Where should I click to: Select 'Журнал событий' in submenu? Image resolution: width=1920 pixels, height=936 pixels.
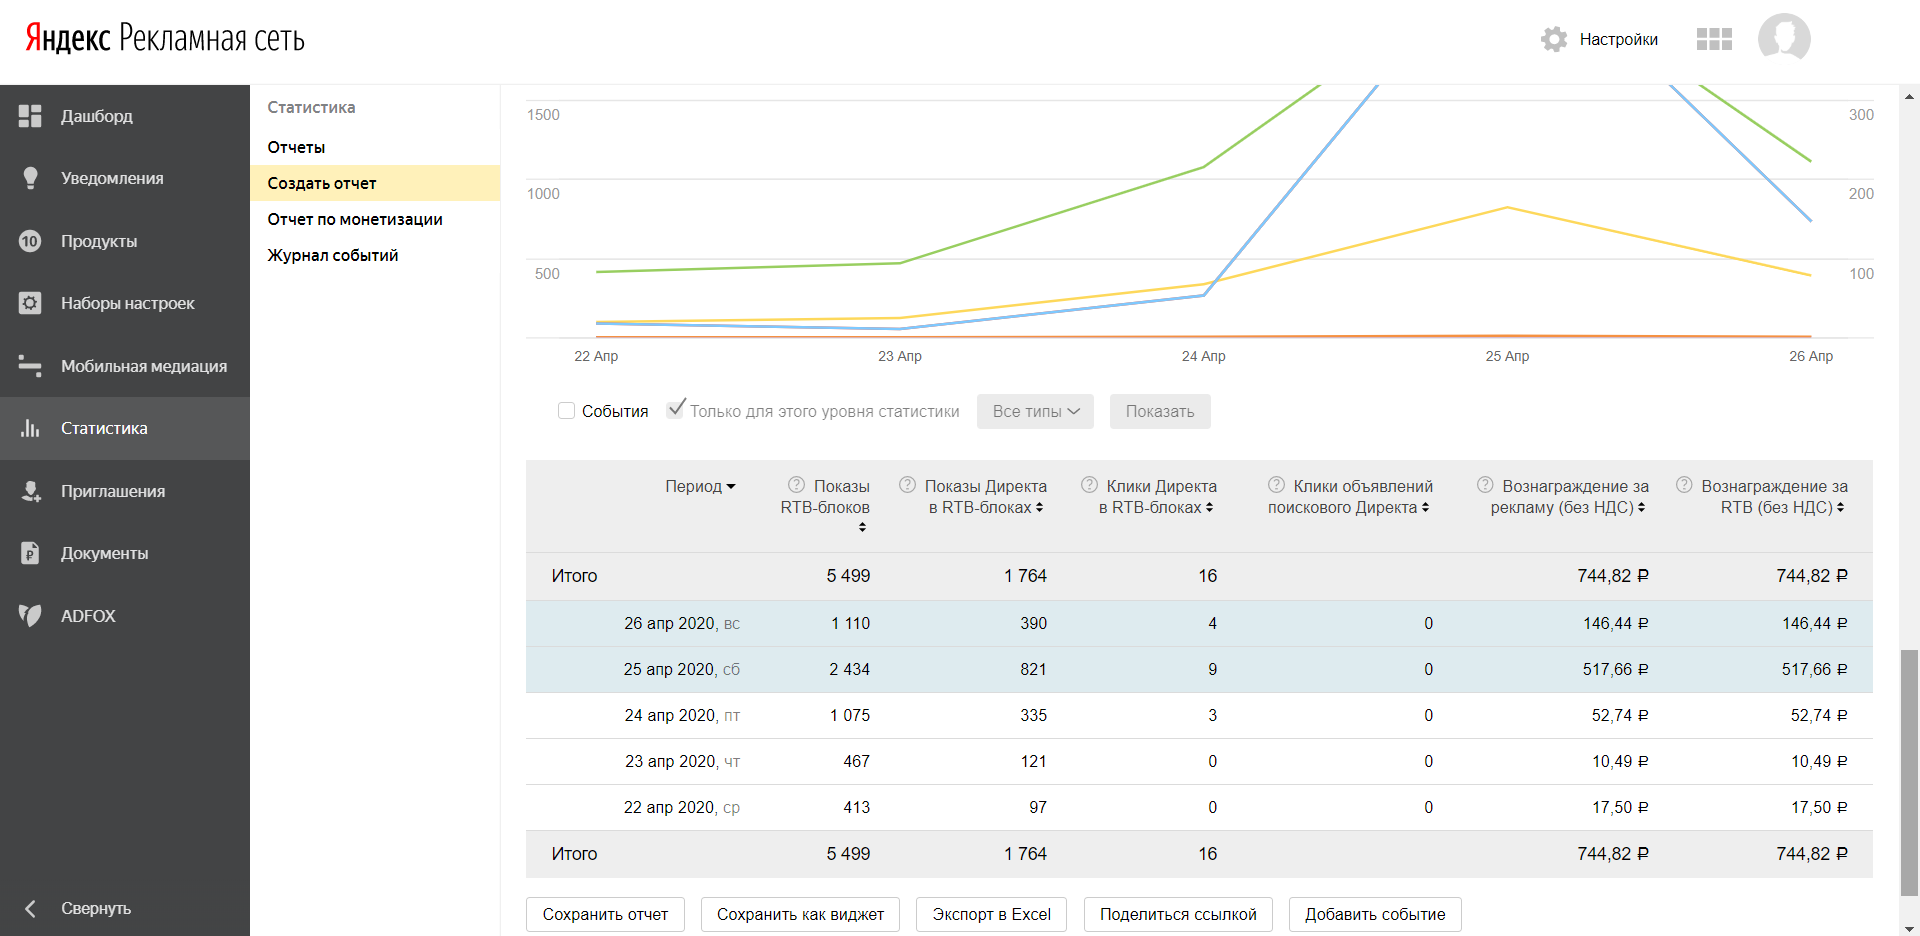(x=333, y=255)
